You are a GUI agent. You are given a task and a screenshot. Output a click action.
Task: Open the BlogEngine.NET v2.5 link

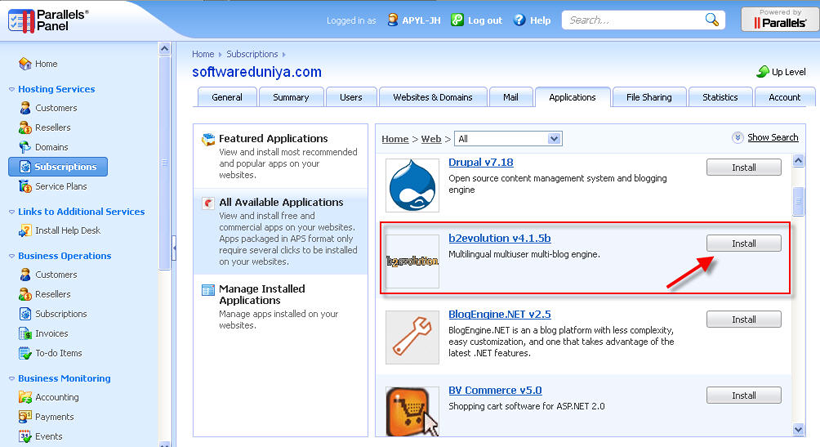(x=499, y=315)
